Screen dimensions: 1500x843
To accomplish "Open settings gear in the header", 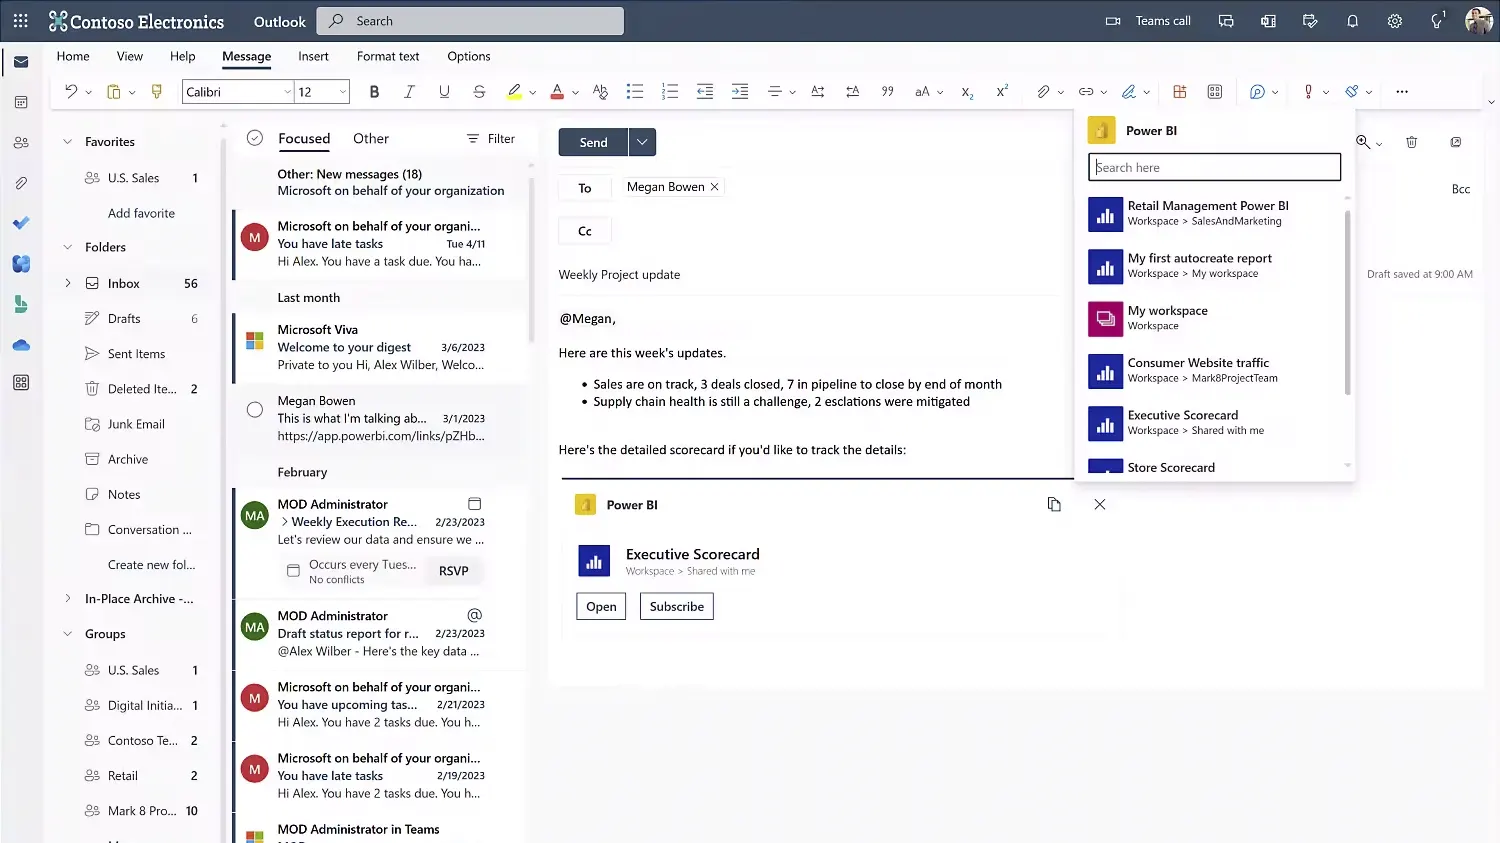I will coord(1394,21).
